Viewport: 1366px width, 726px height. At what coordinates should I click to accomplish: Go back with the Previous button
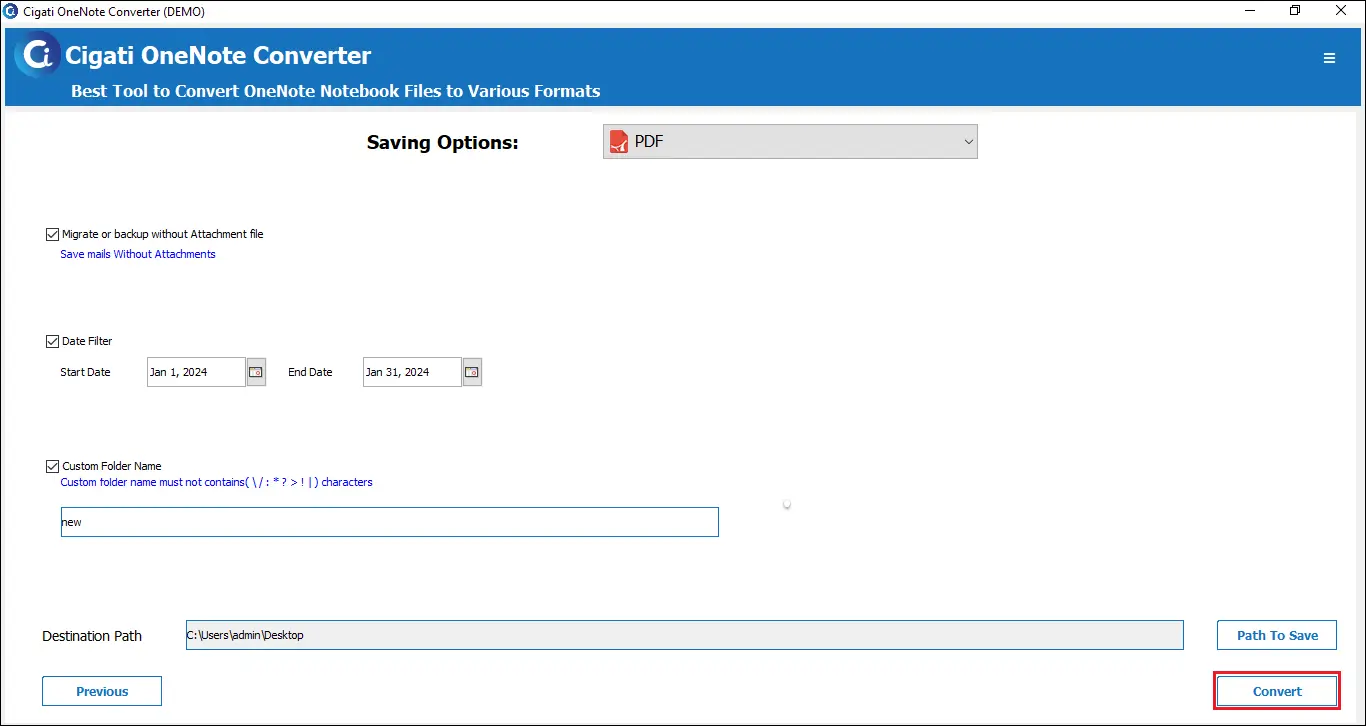(x=102, y=691)
